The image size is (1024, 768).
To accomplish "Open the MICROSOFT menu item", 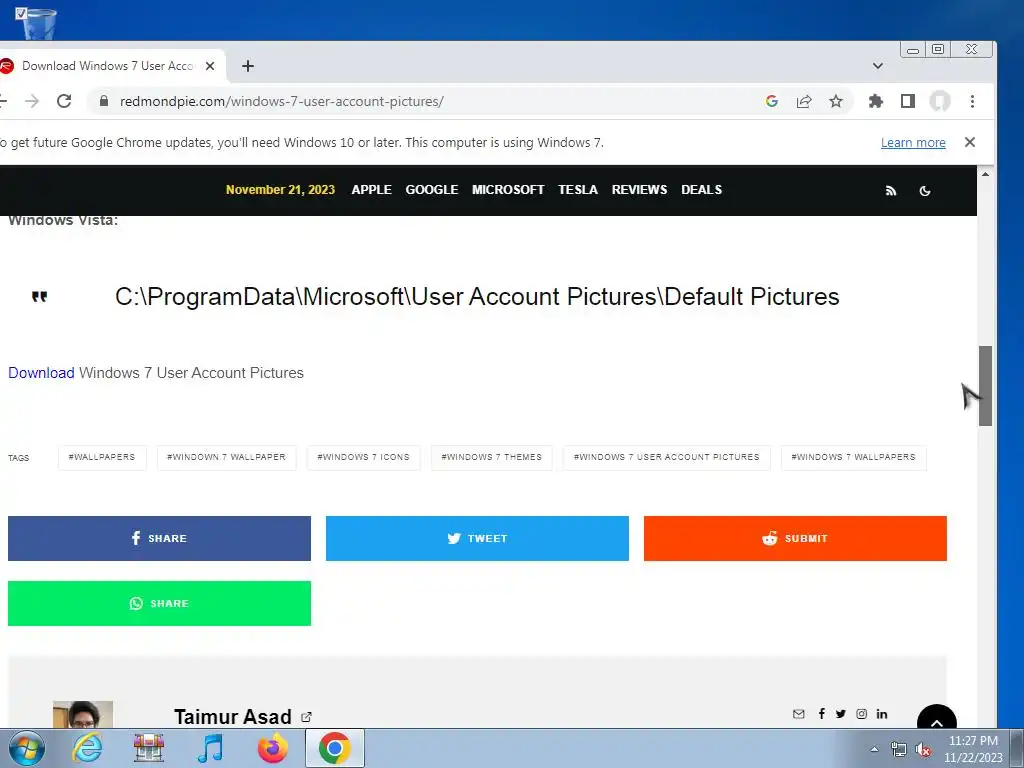I will [x=508, y=189].
